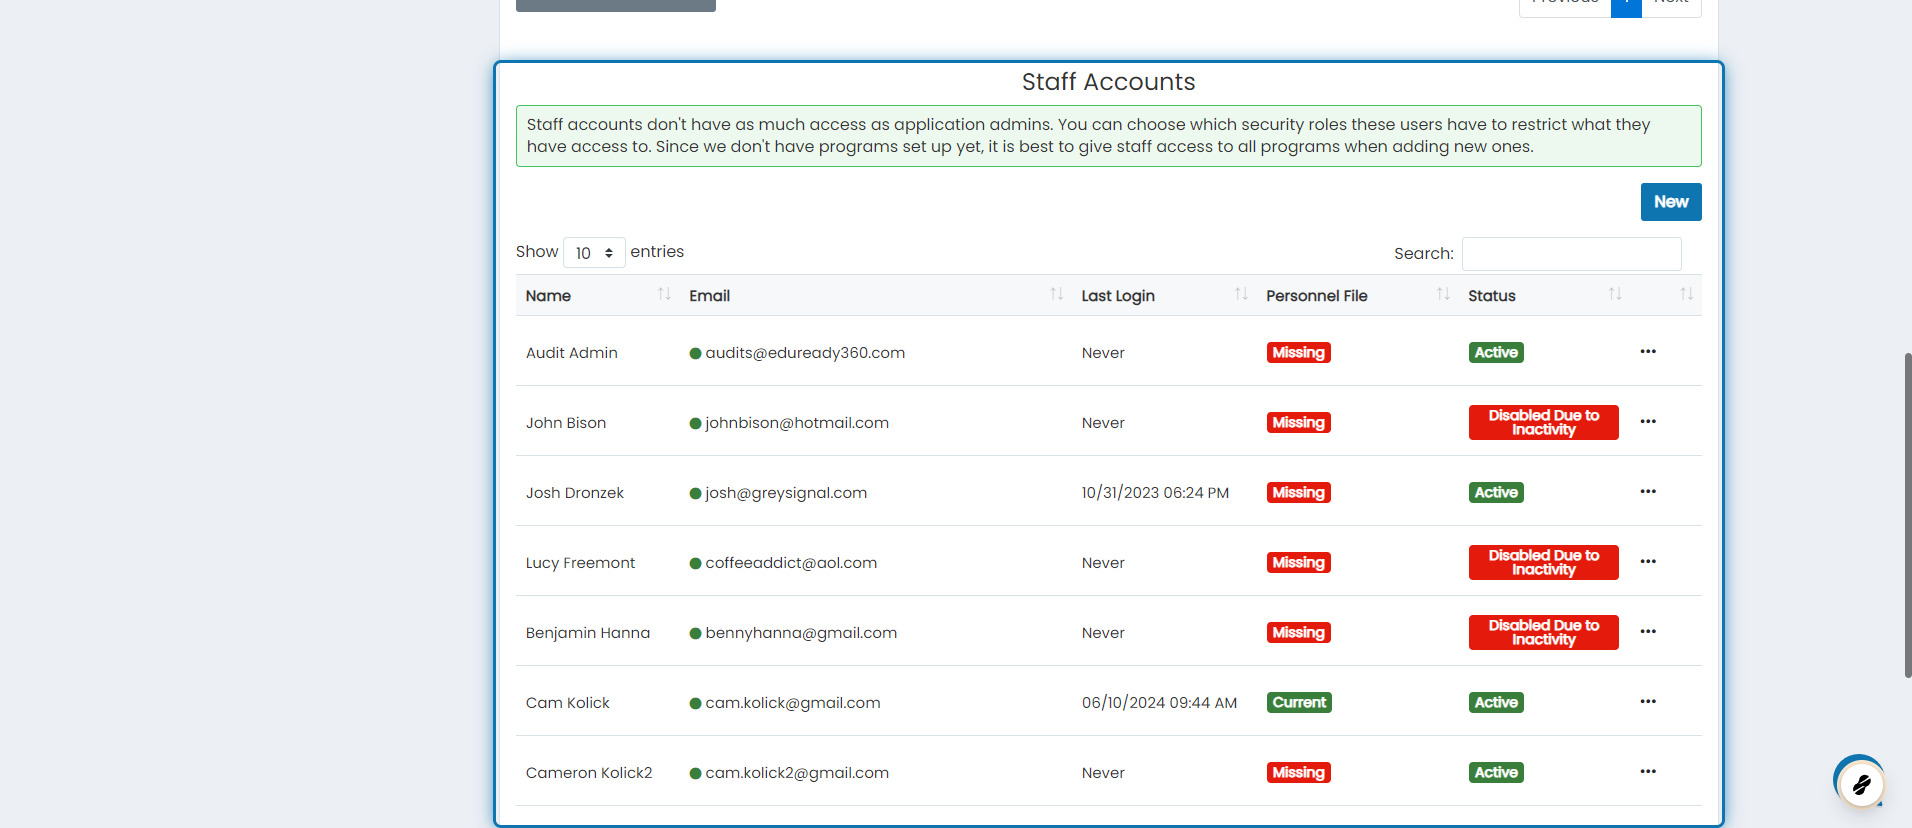The width and height of the screenshot is (1912, 828).
Task: Sort table by Name column
Action: (598, 295)
